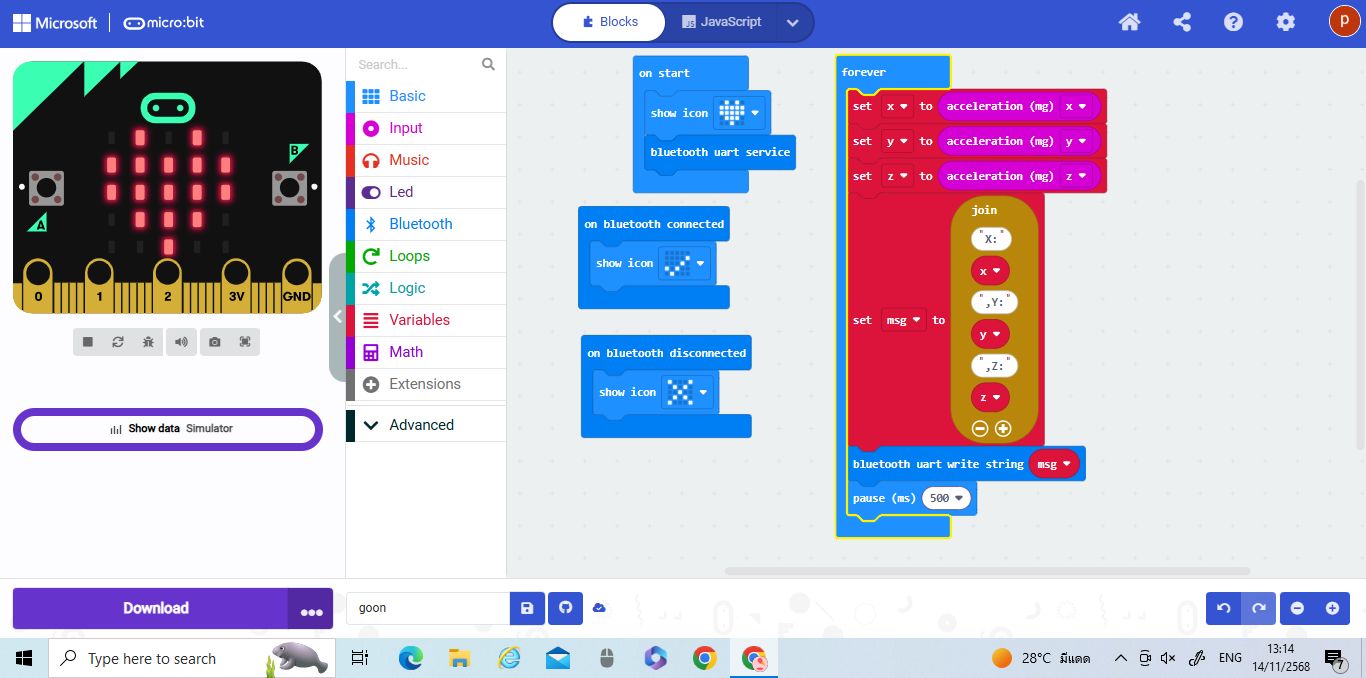Select the Variables category in the toolbox

(x=419, y=320)
